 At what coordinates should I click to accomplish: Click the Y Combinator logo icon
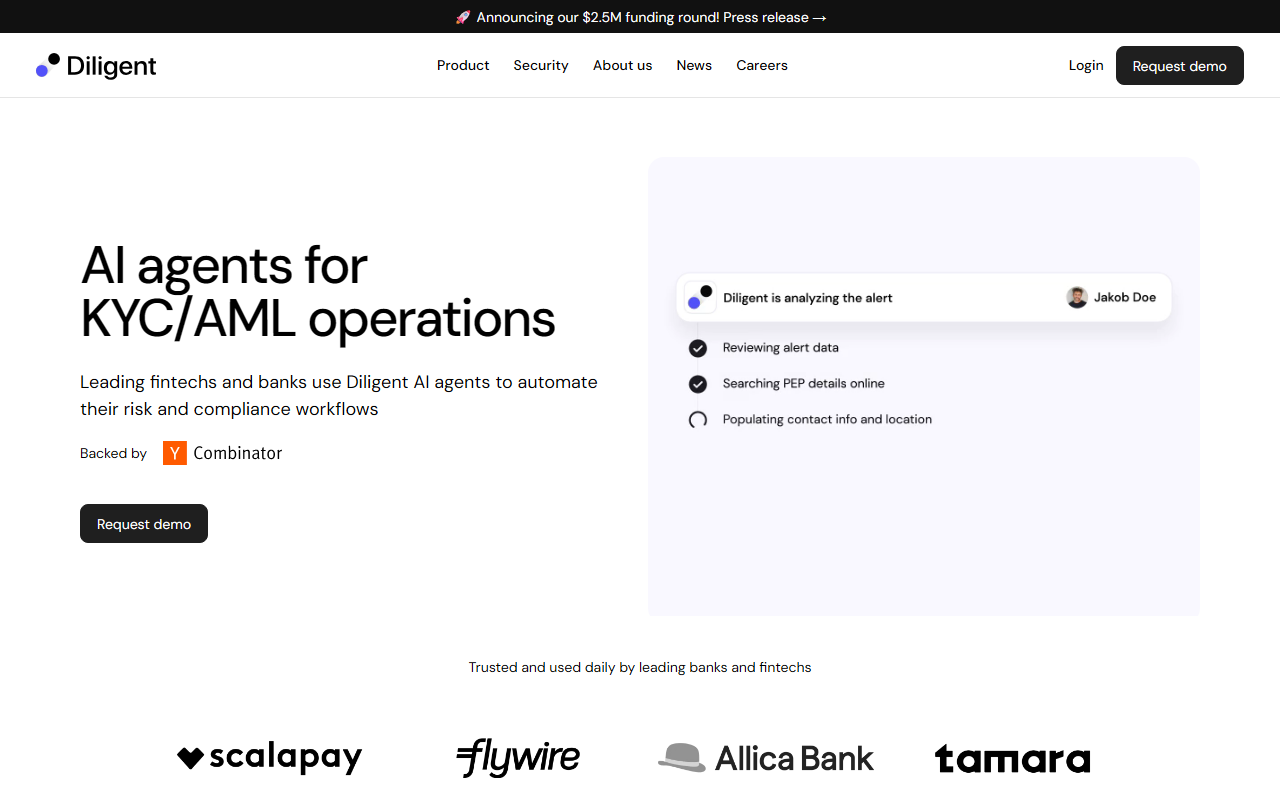pyautogui.click(x=175, y=453)
